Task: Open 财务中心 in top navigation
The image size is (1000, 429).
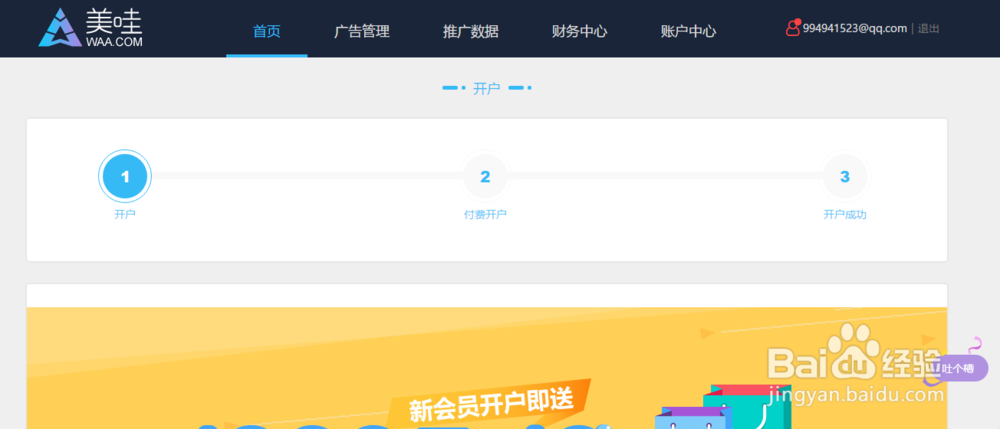Action: 579,31
